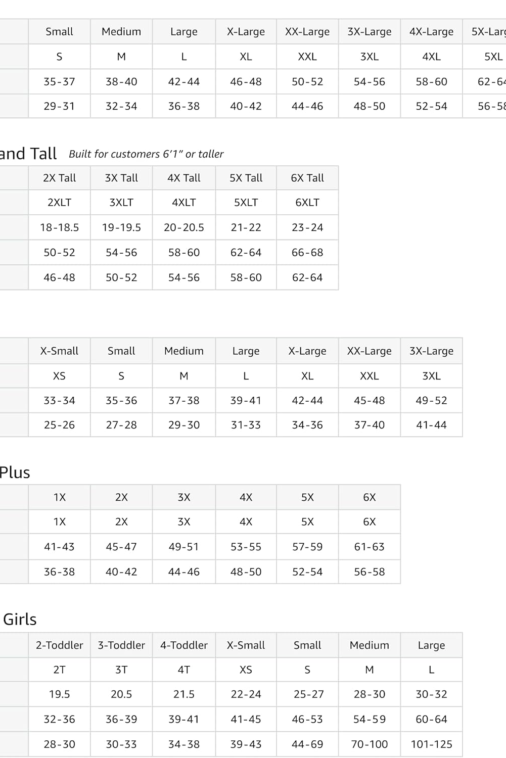Click the 18-18.5 neck measurement cell
Viewport: 506px width, 758px height.
pyautogui.click(x=59, y=228)
